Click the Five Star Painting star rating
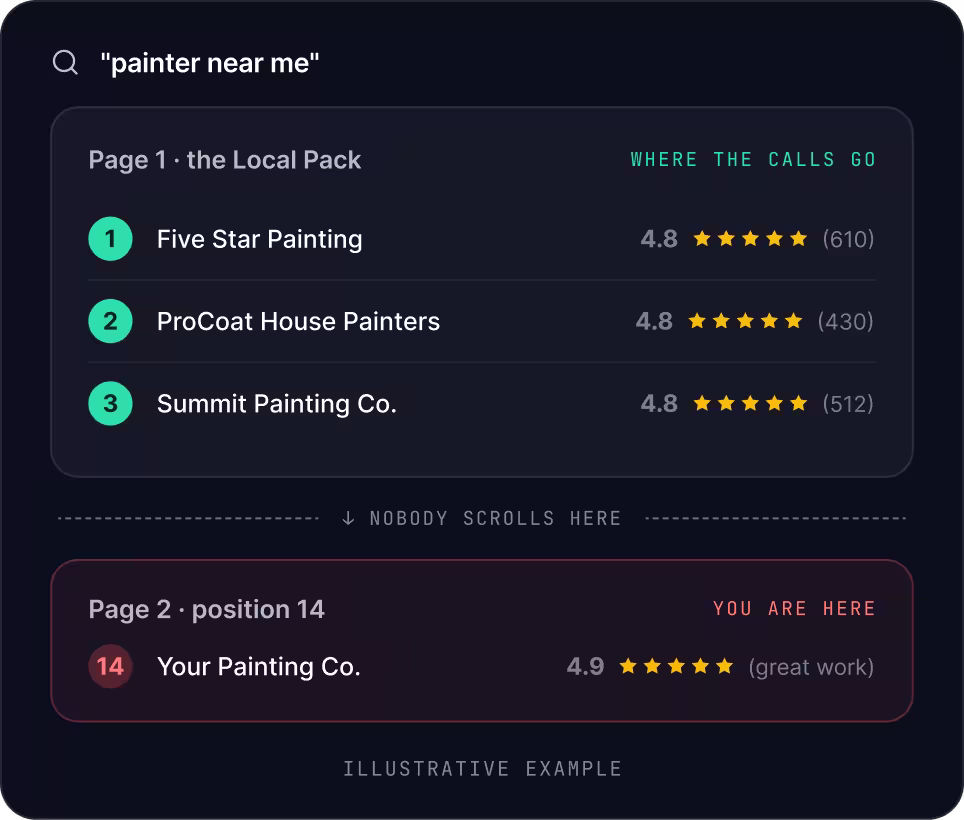This screenshot has width=964, height=820. 750,239
